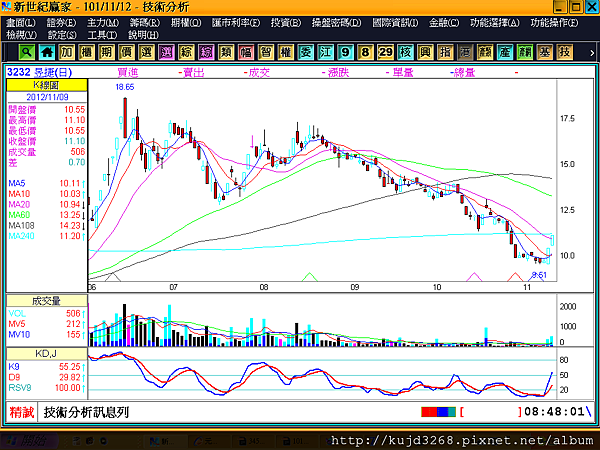Click the 智 toolbar icon

pyautogui.click(x=266, y=52)
